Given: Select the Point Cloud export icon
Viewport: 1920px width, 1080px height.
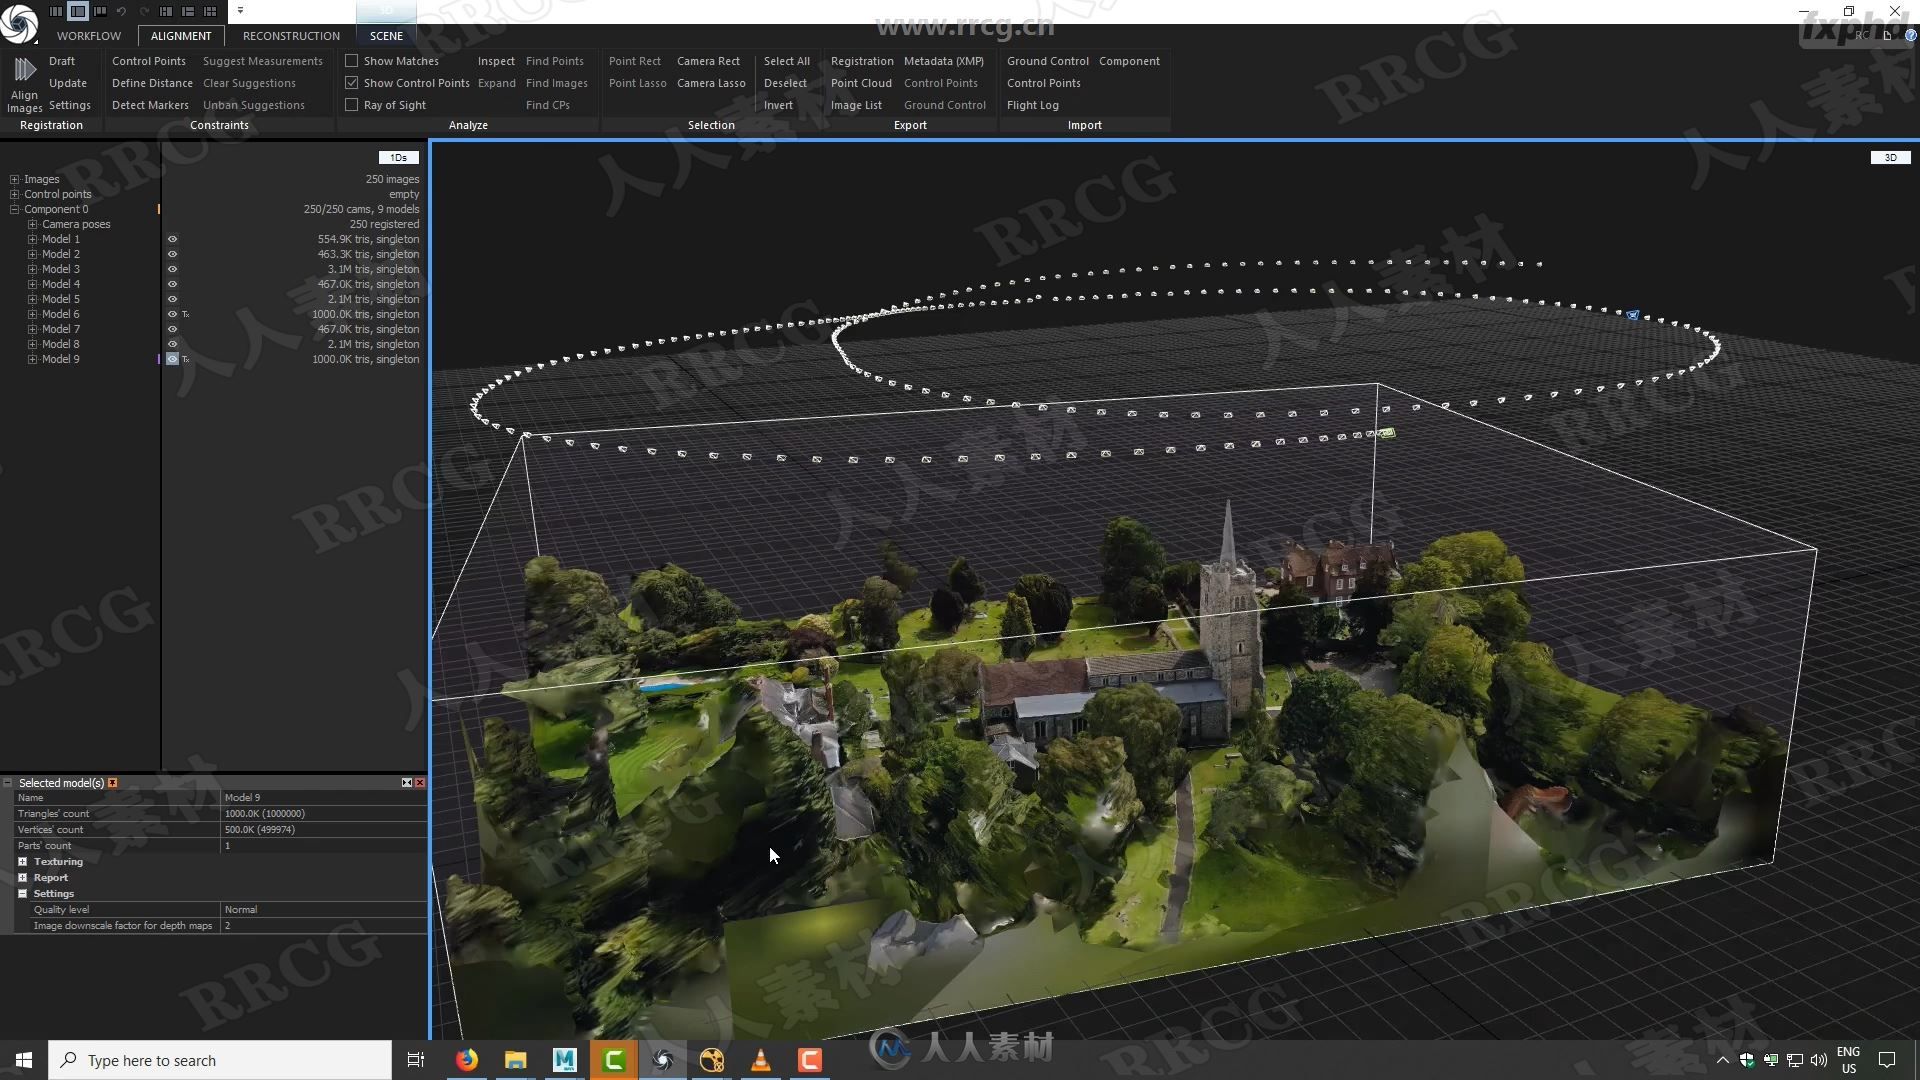Looking at the screenshot, I should click(x=858, y=82).
